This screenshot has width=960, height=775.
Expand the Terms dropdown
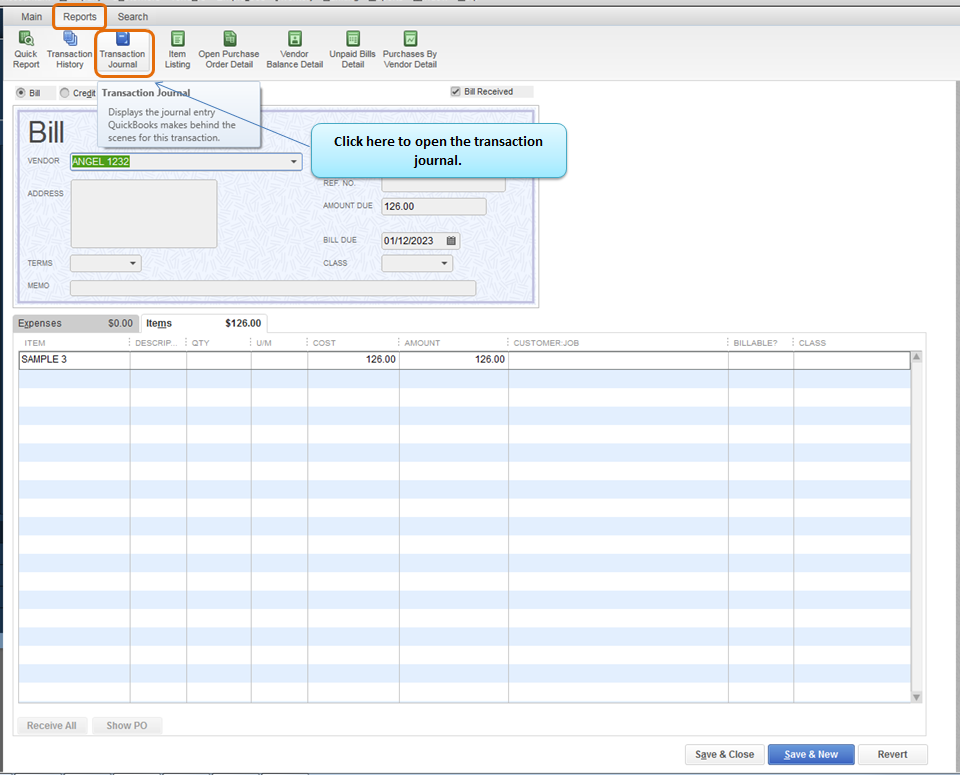[133, 263]
